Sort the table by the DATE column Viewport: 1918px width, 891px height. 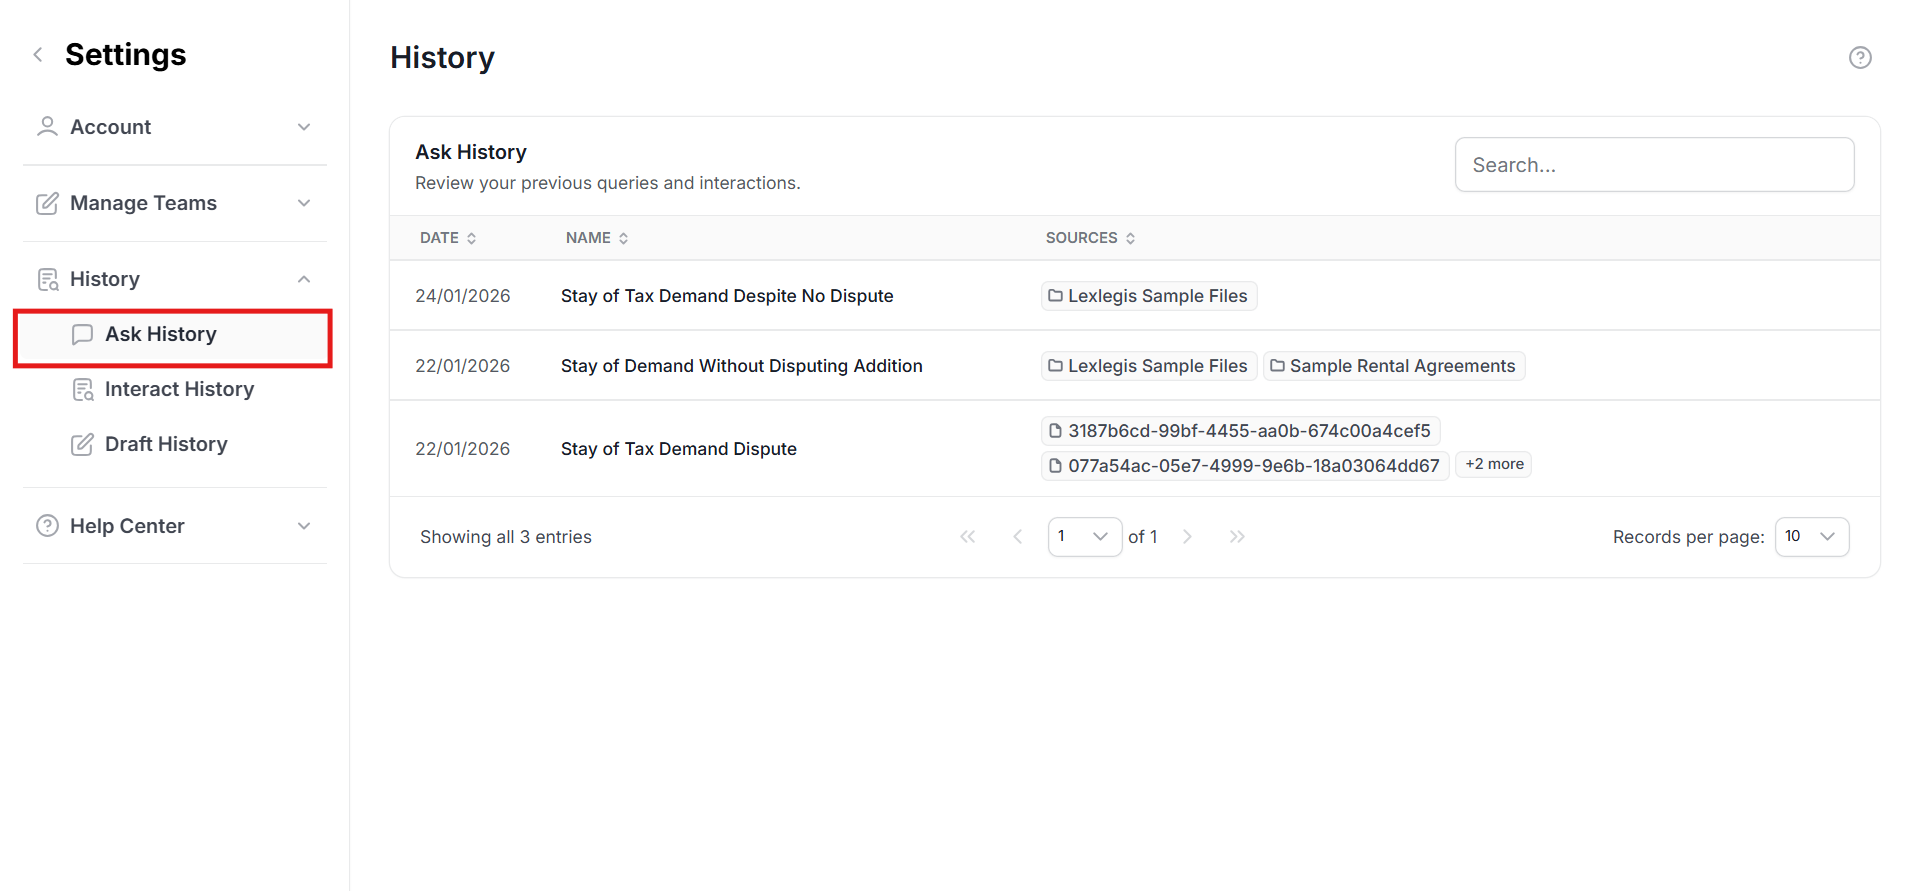pyautogui.click(x=447, y=238)
